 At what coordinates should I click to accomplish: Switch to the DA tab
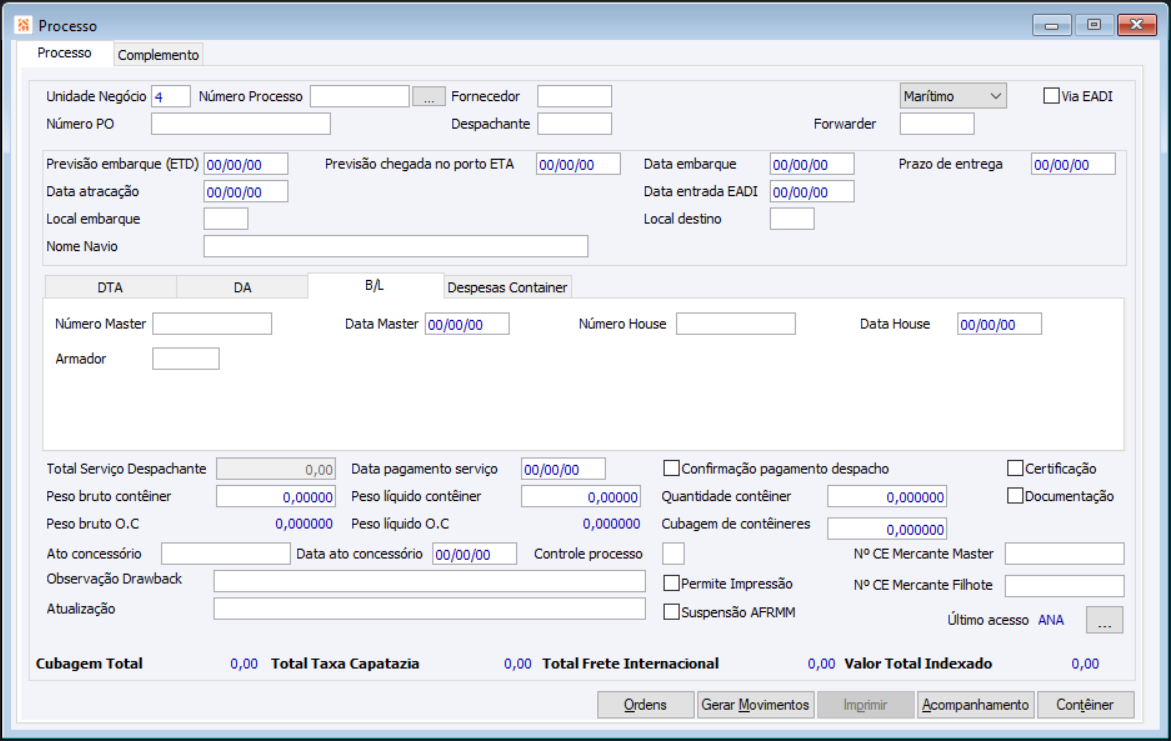pos(242,288)
